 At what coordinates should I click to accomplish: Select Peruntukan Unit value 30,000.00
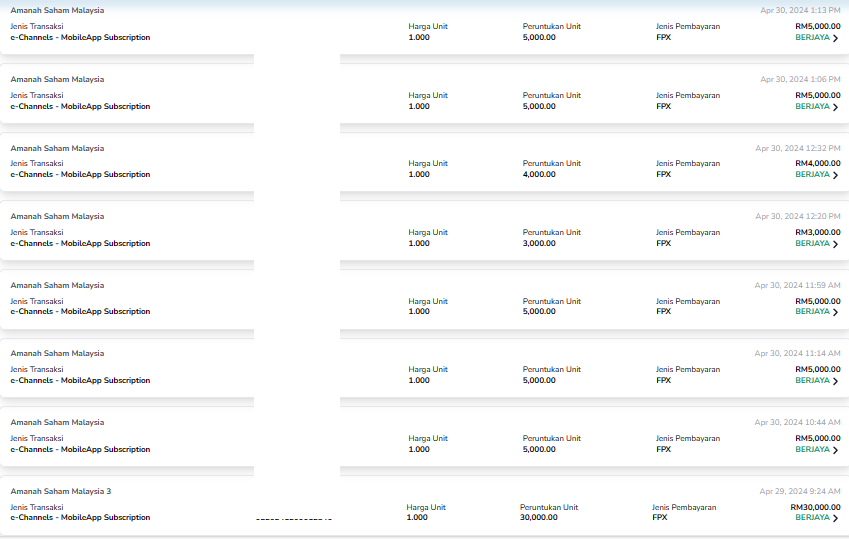[x=539, y=517]
